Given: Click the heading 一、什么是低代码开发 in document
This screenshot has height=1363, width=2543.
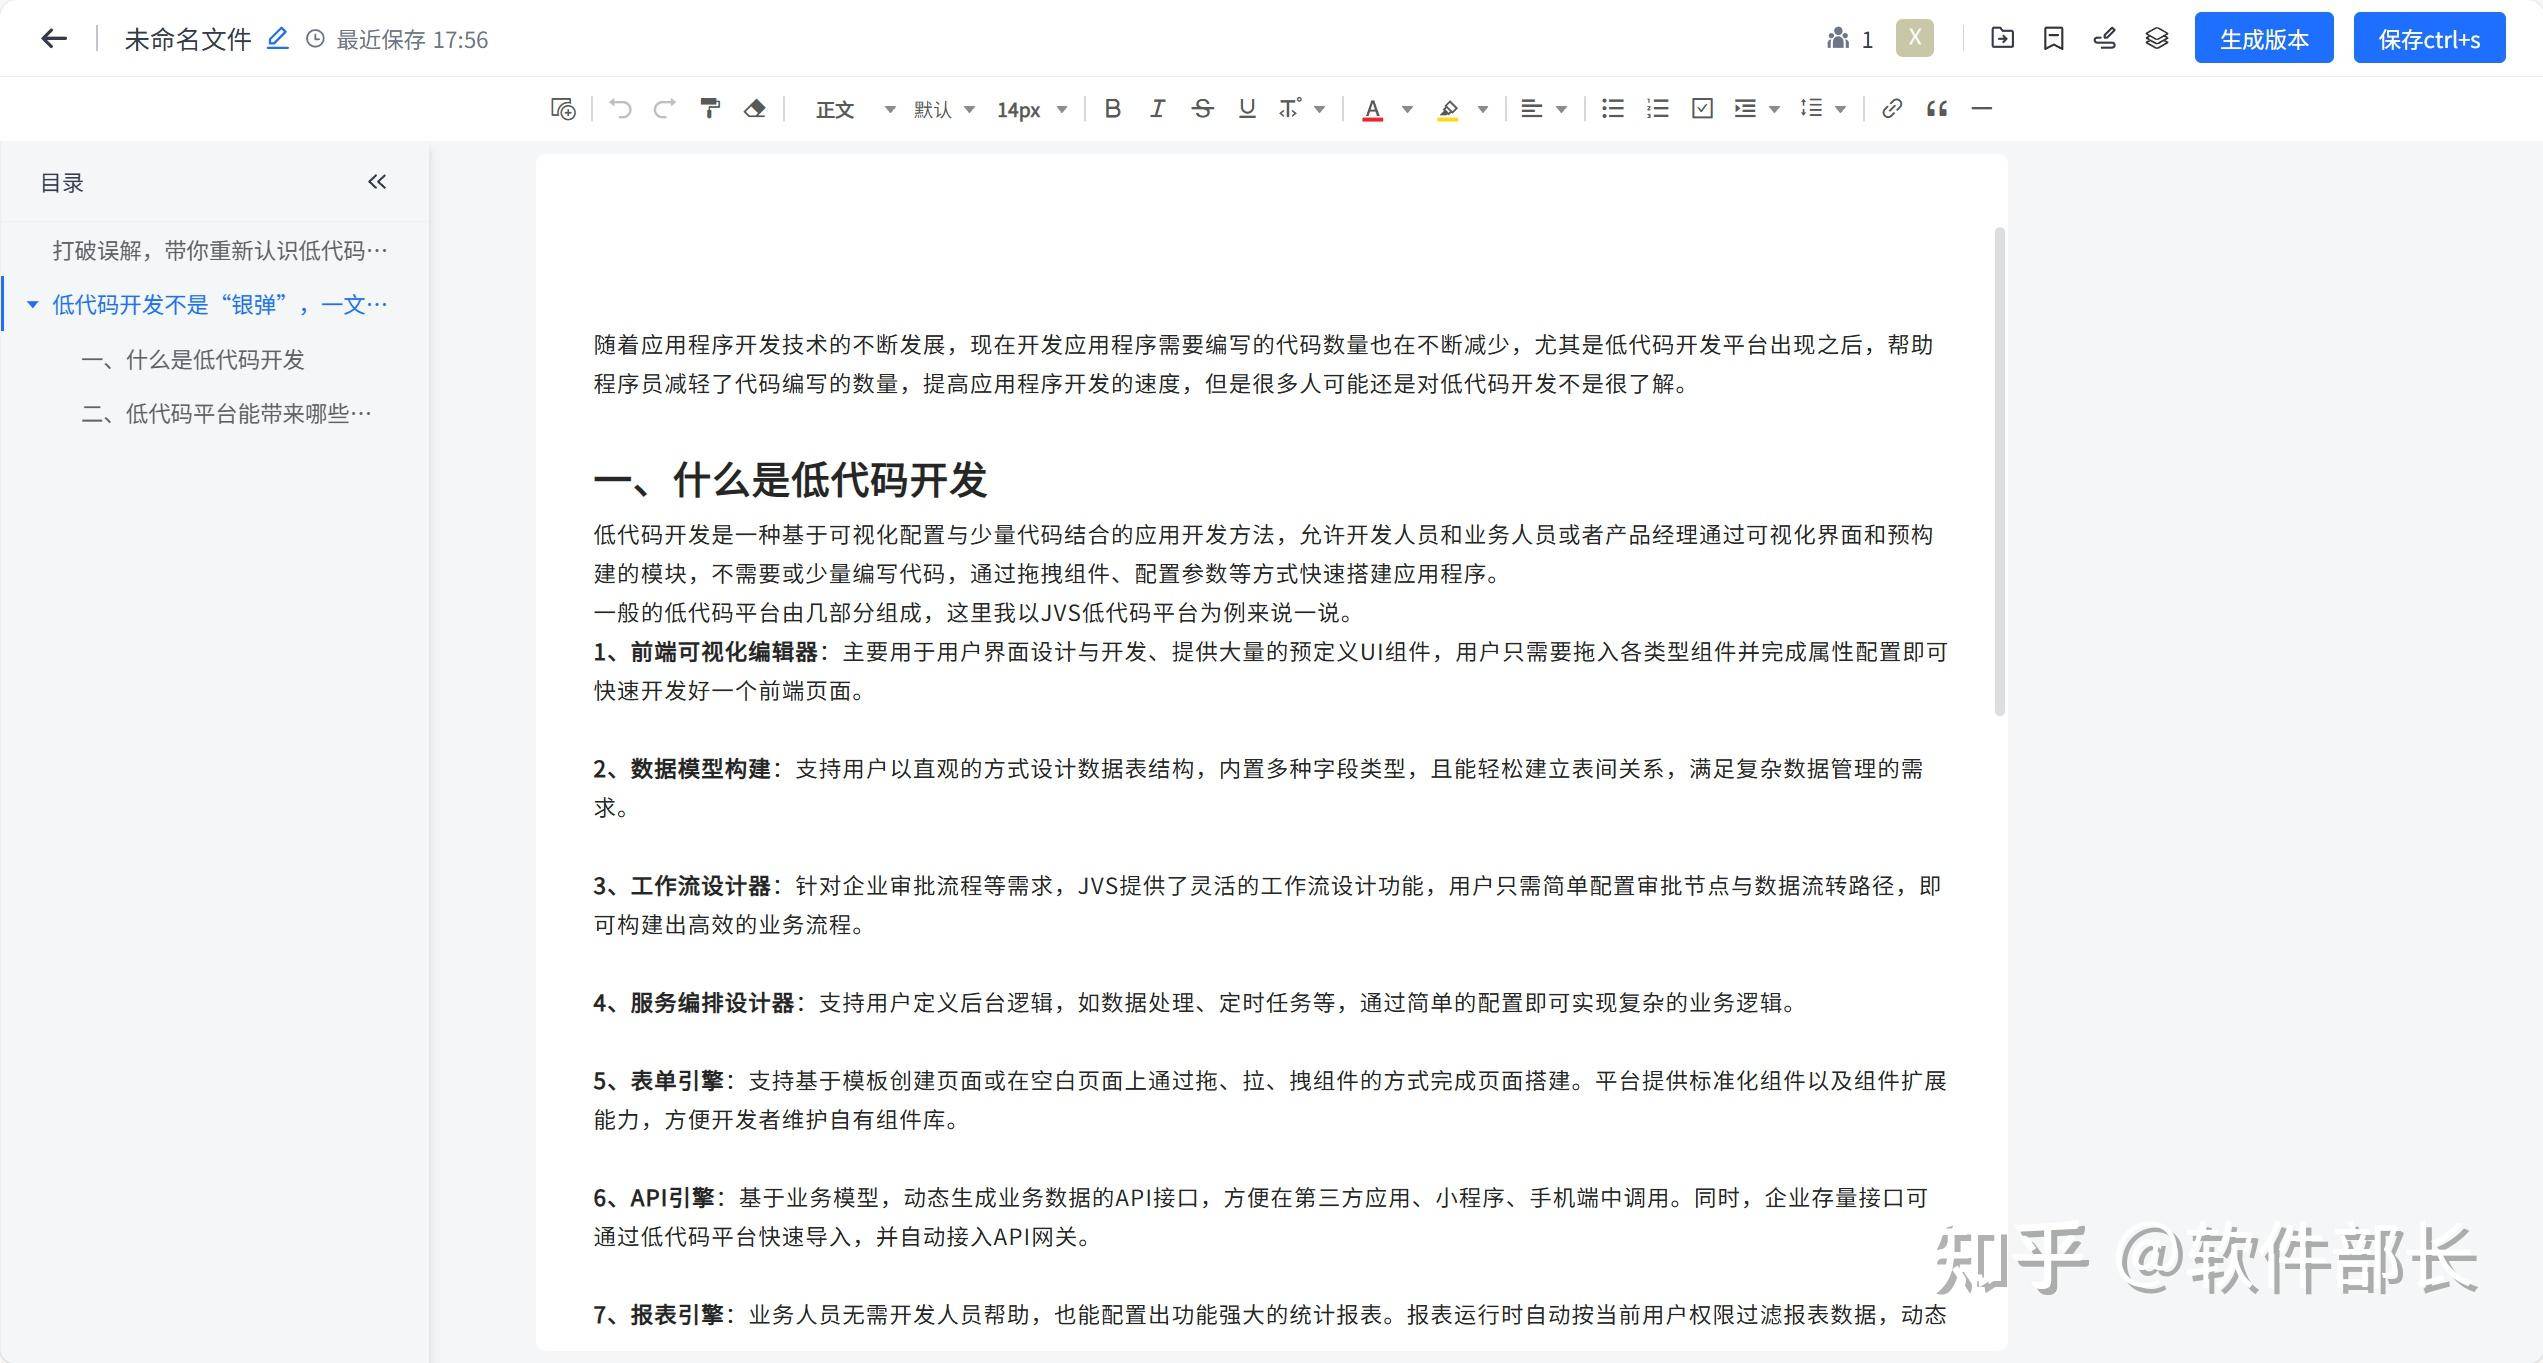Looking at the screenshot, I should (x=790, y=480).
